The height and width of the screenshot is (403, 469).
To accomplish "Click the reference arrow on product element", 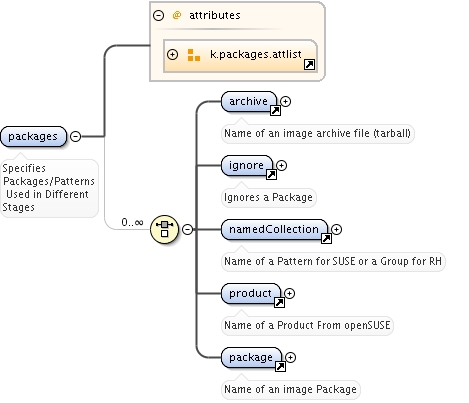I will 279,302.
